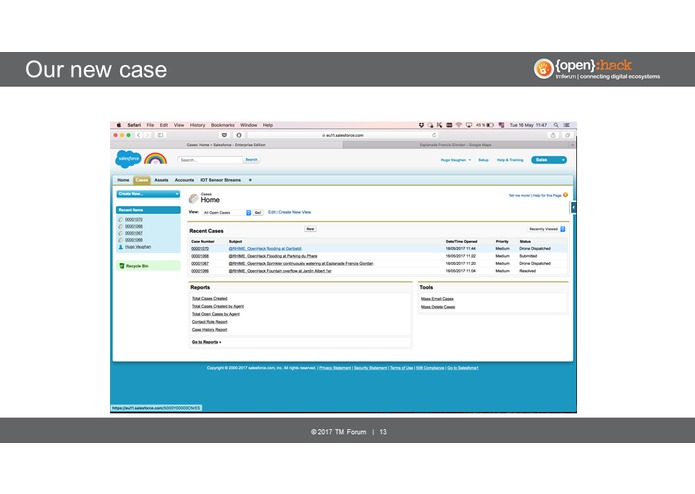Reload the Salesforce page
This screenshot has width=695, height=494.
(434, 135)
